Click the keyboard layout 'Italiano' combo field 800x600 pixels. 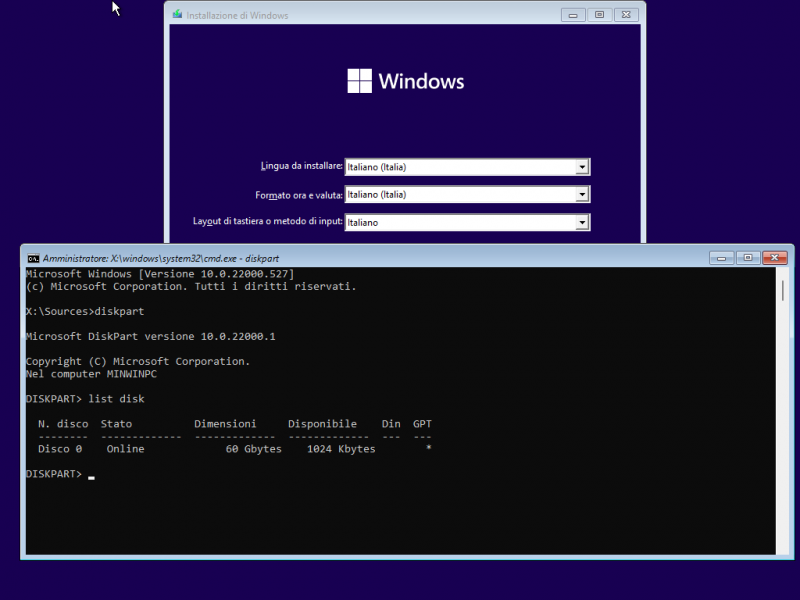467,222
